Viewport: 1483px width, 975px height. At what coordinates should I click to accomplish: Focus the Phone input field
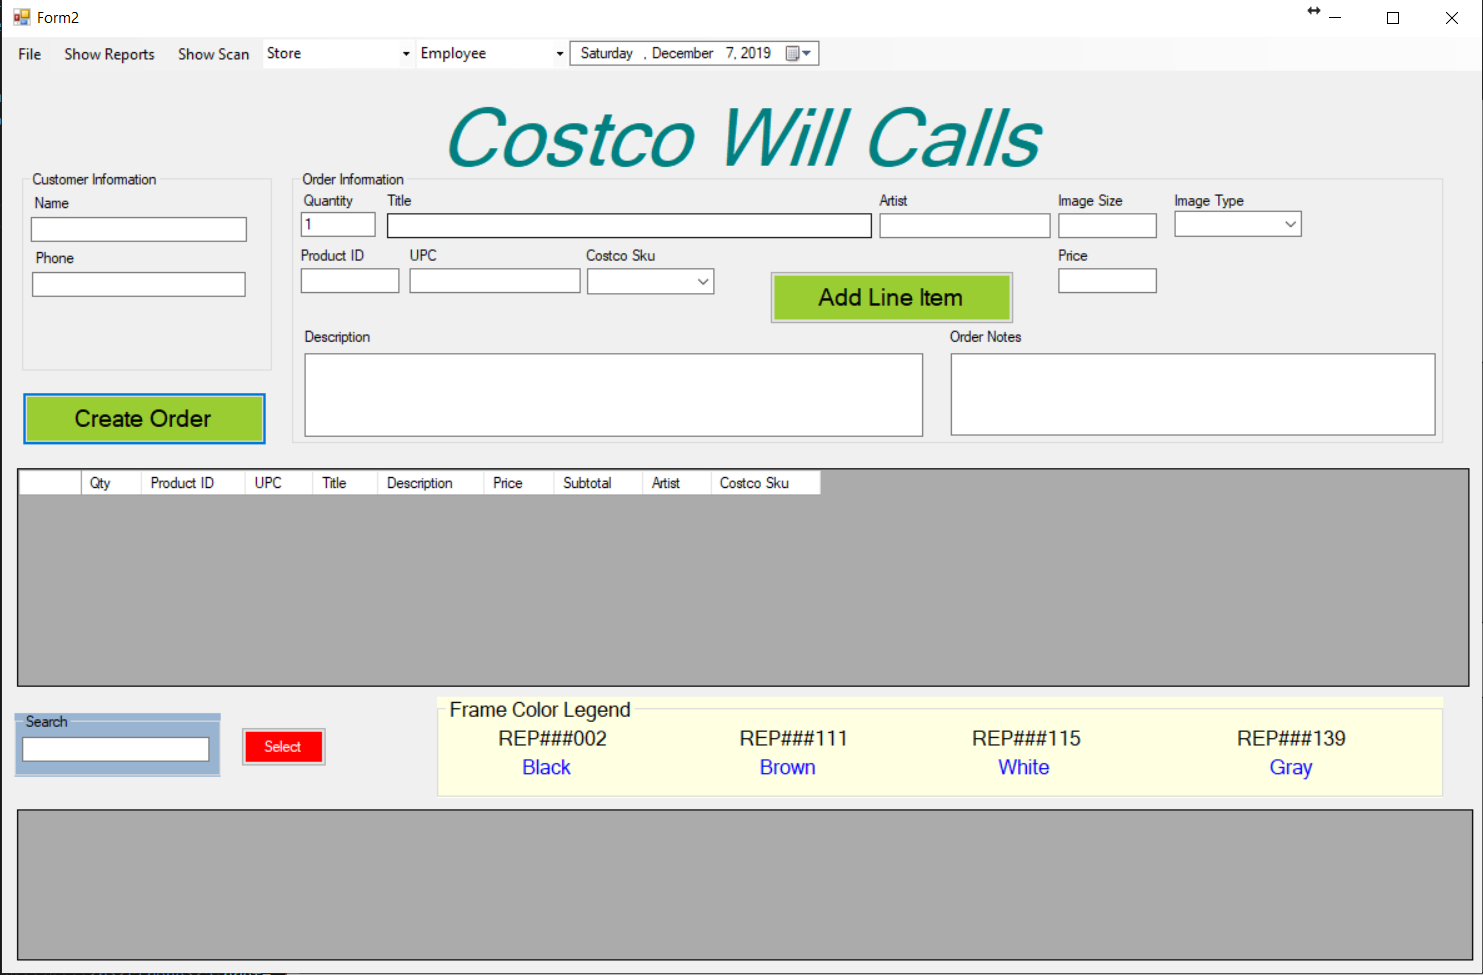point(139,285)
